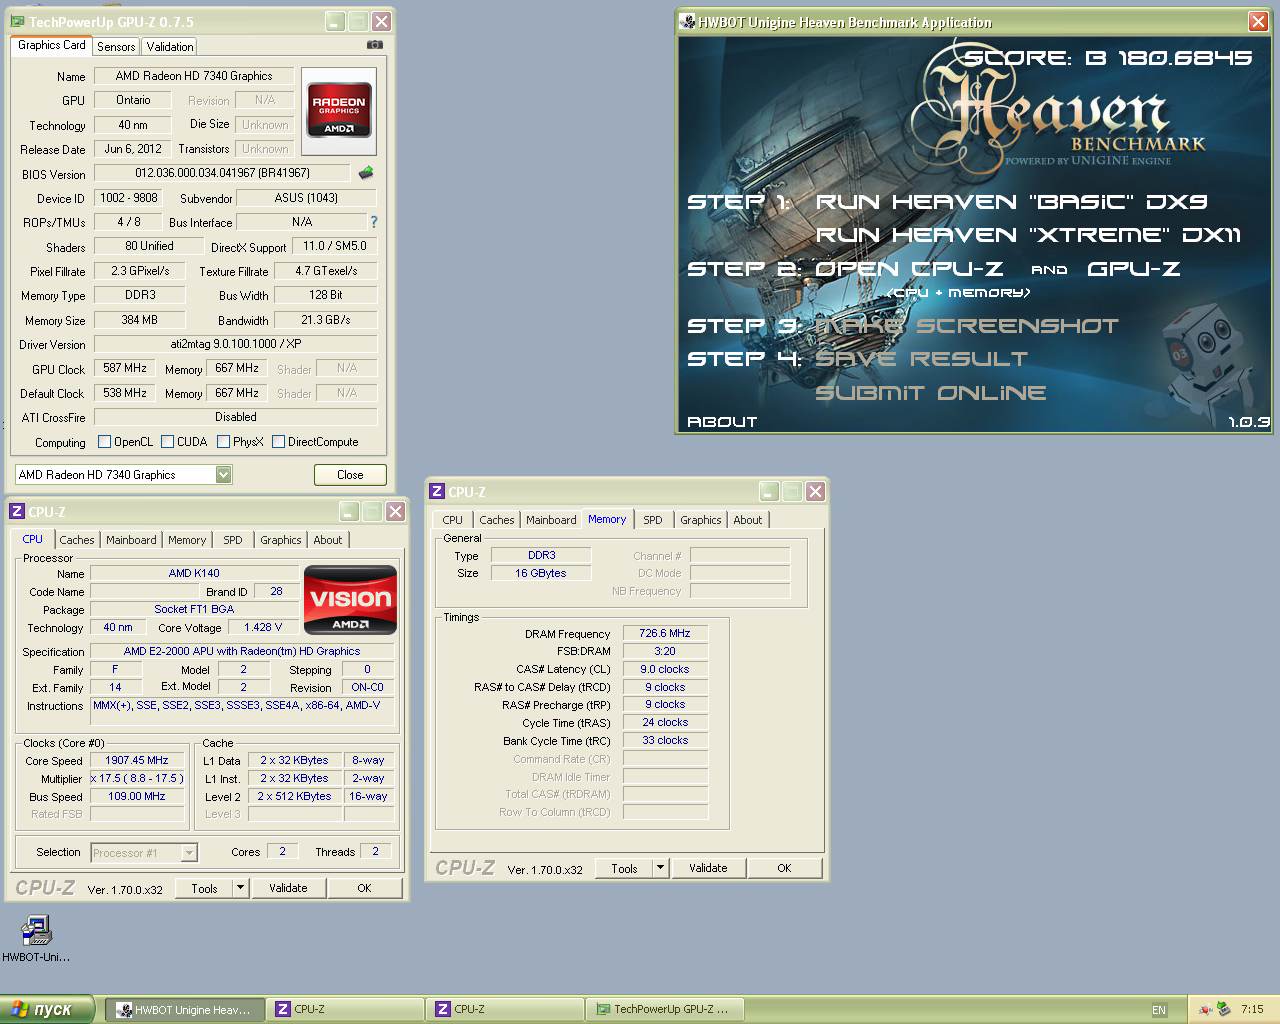Click Tools button in the left CPU-Z window
This screenshot has height=1024, width=1280.
[x=204, y=888]
